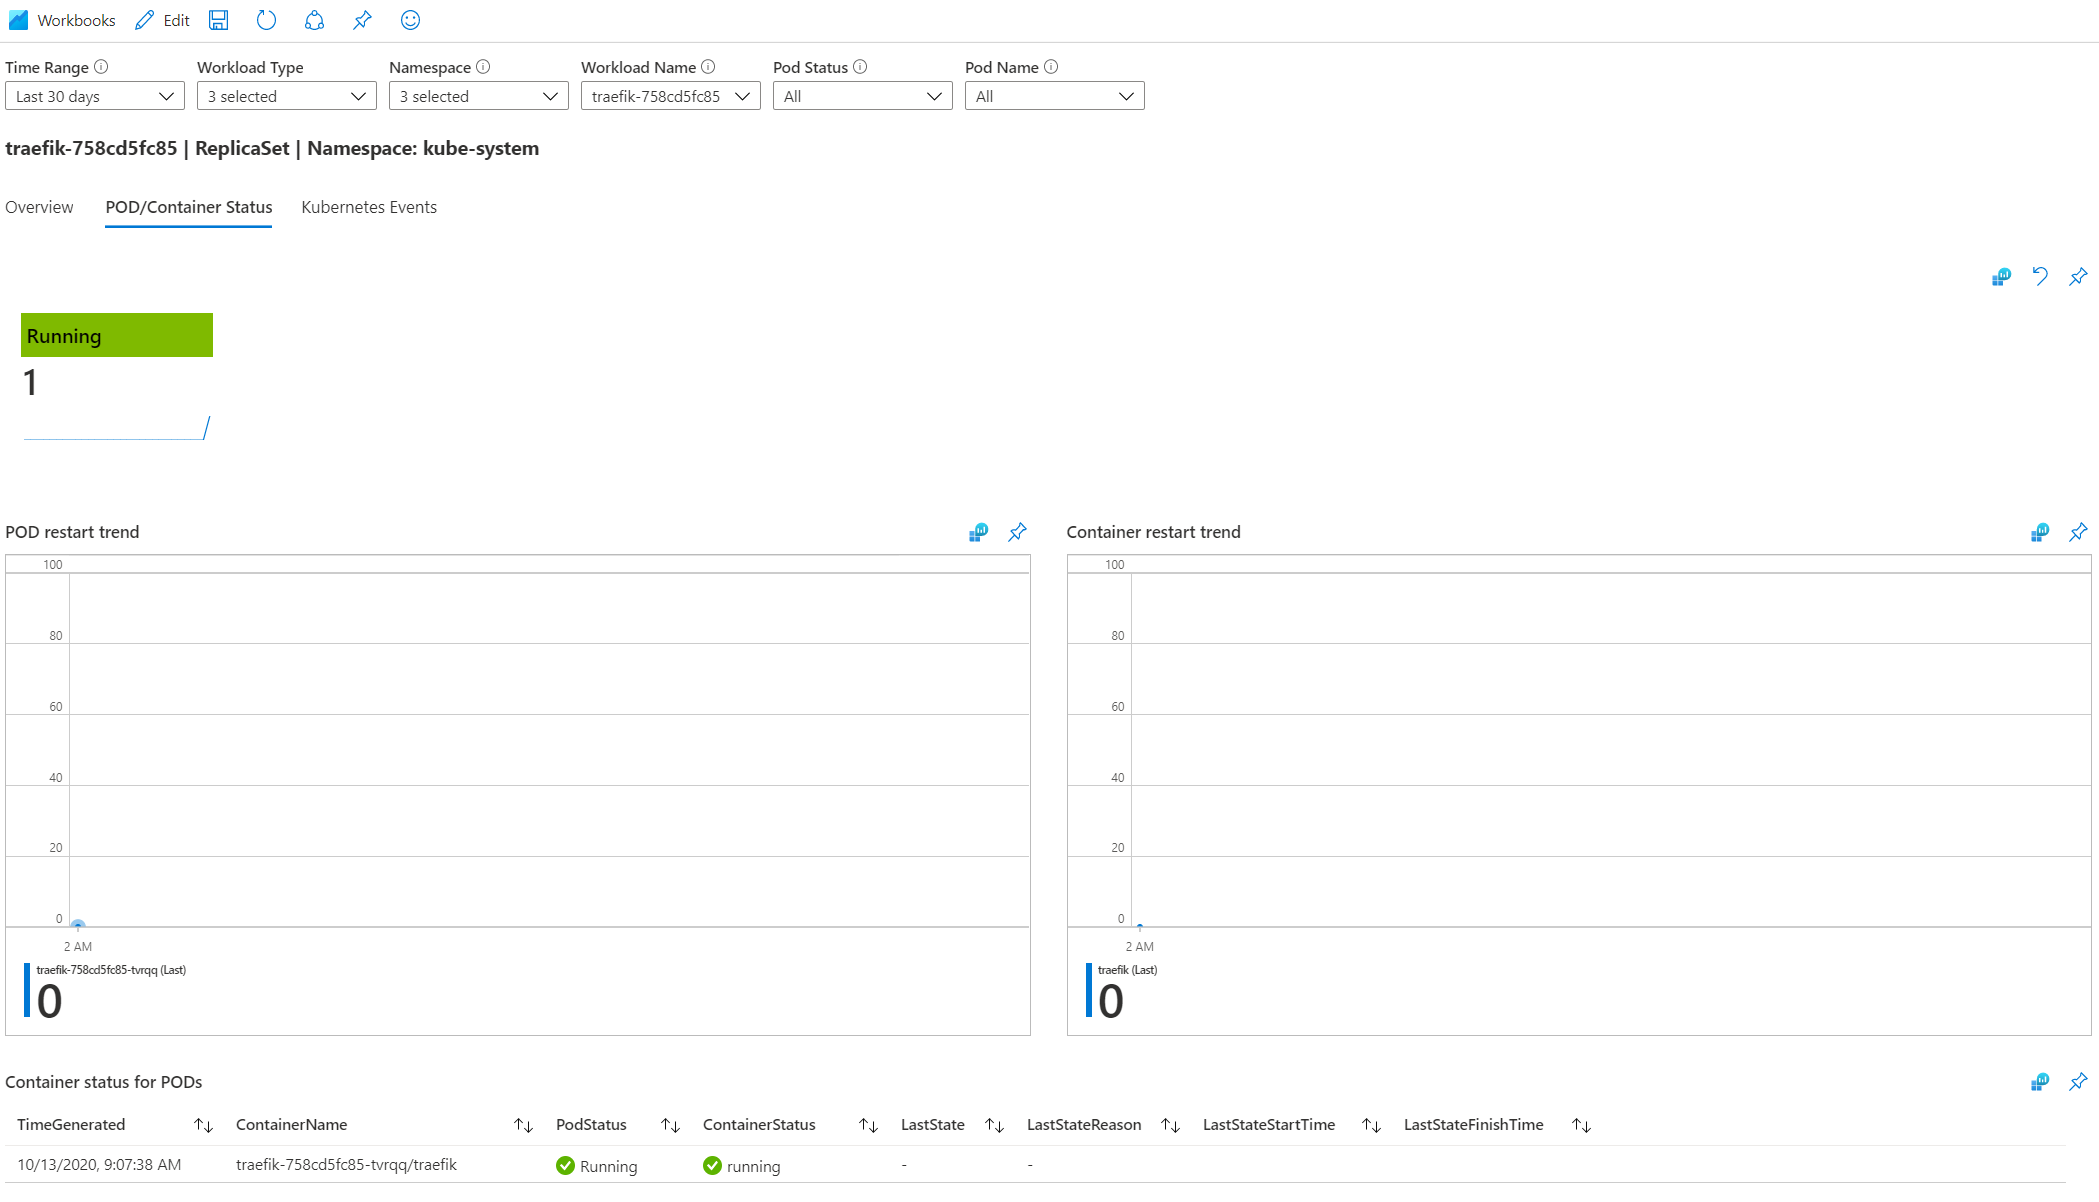Pin the POD restart trend chart
Viewport: 2099px width, 1202px height.
coord(1017,532)
